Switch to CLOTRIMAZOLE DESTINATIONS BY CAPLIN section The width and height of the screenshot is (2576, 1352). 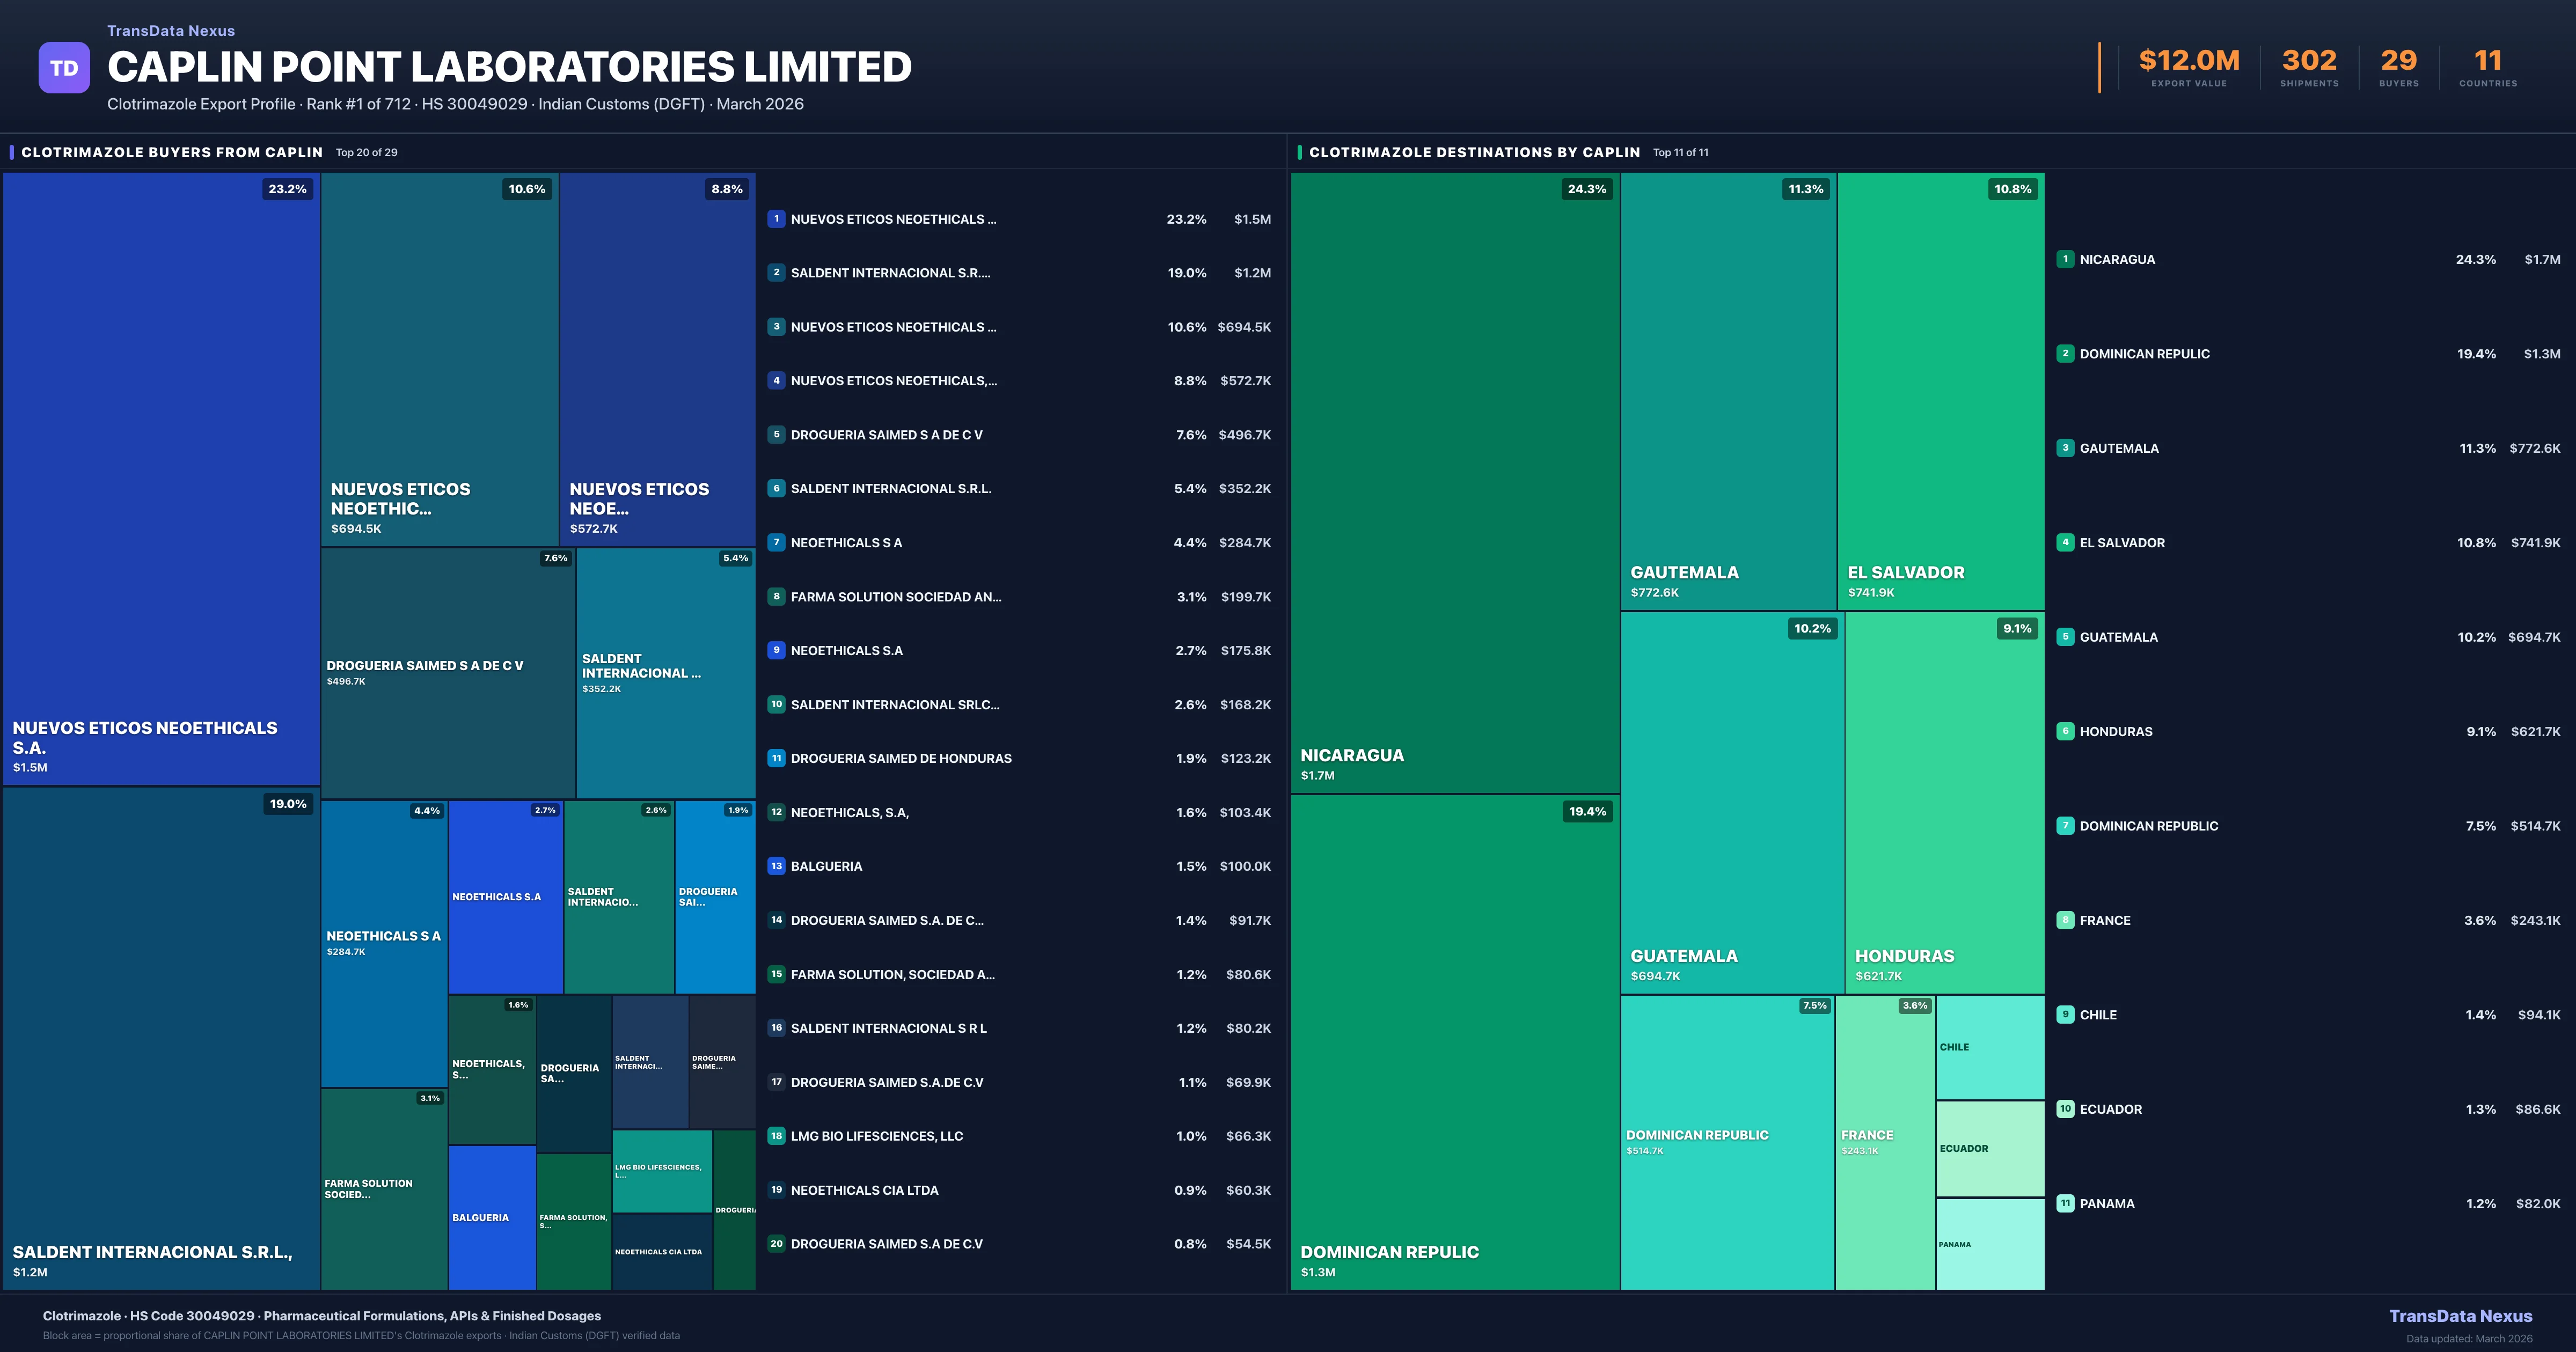(x=1474, y=152)
